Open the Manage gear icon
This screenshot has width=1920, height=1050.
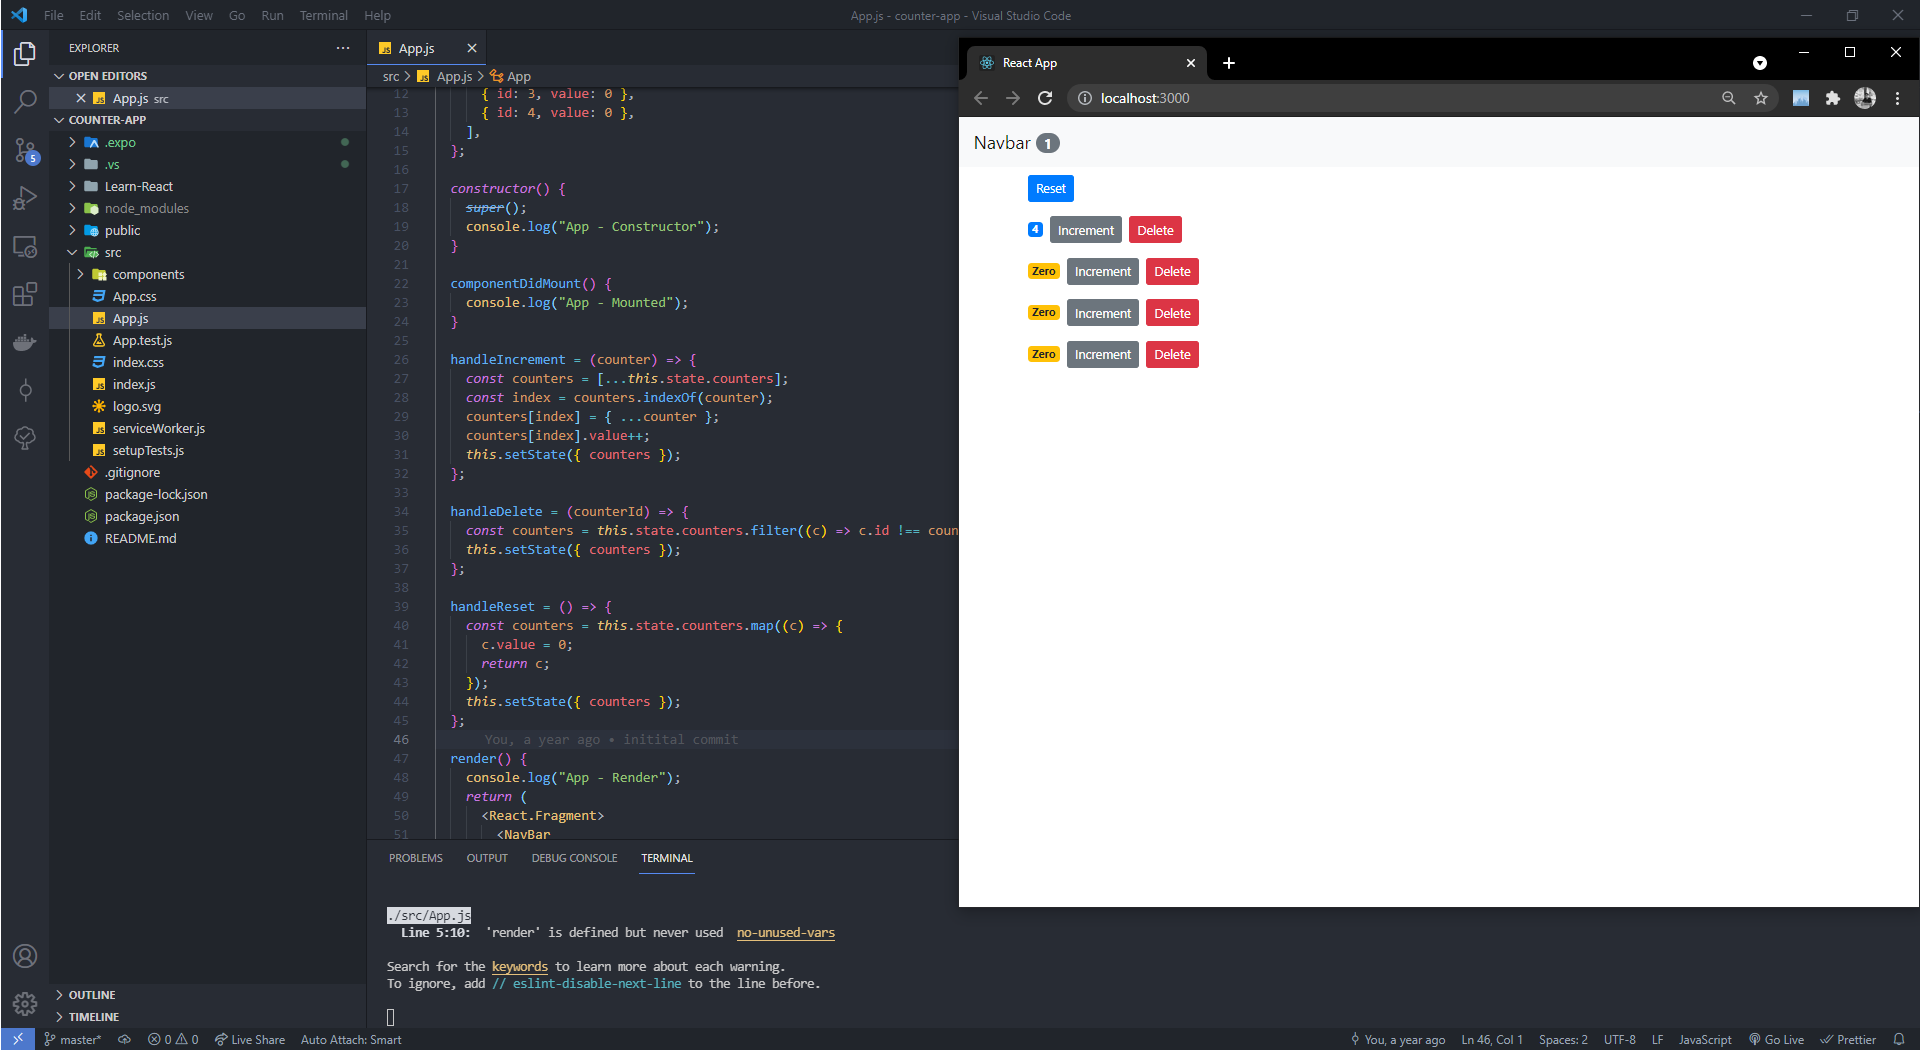(x=25, y=1003)
